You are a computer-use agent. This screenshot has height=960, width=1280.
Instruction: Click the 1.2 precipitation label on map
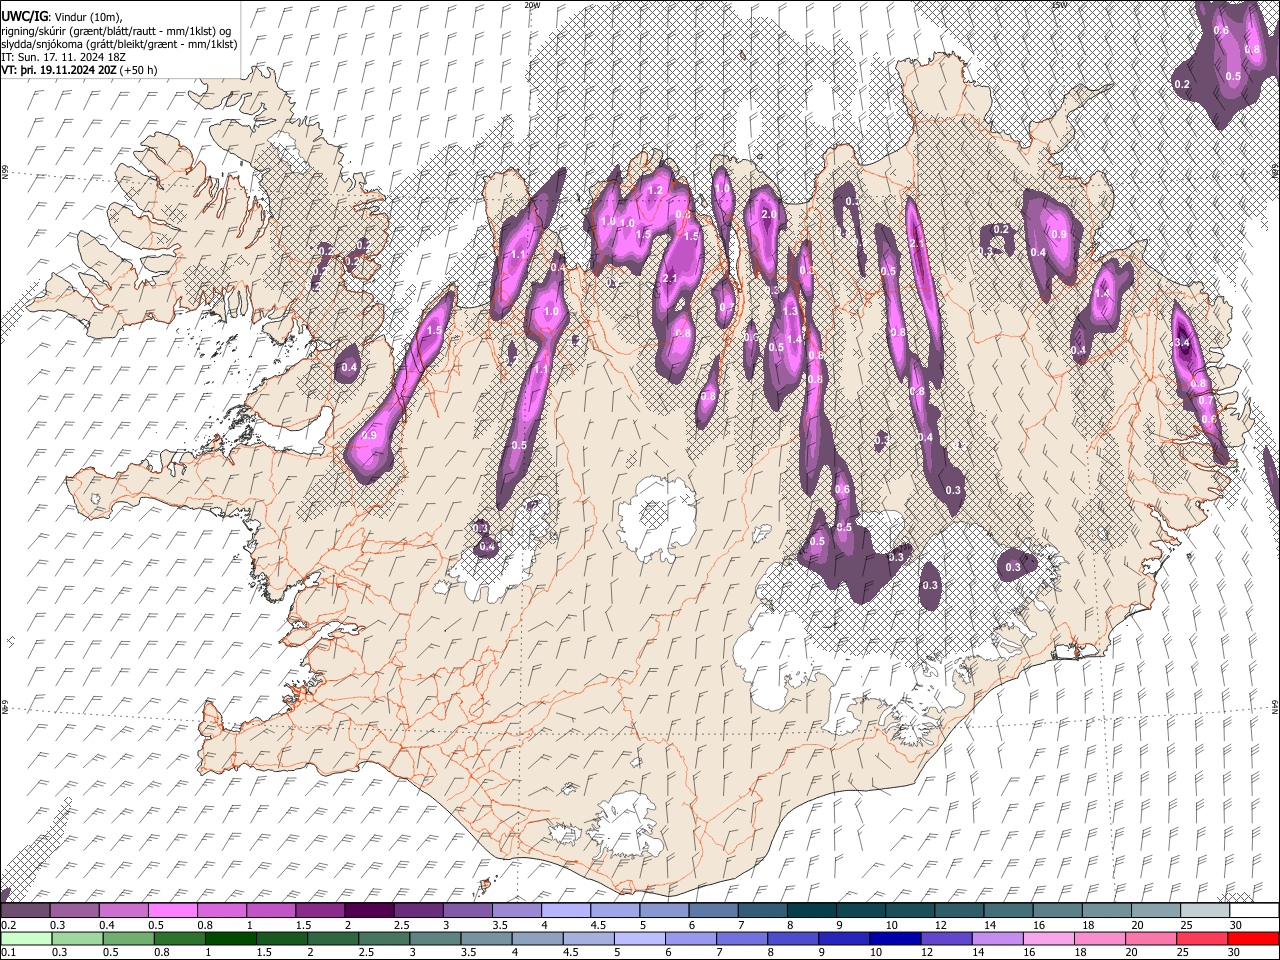(x=656, y=190)
